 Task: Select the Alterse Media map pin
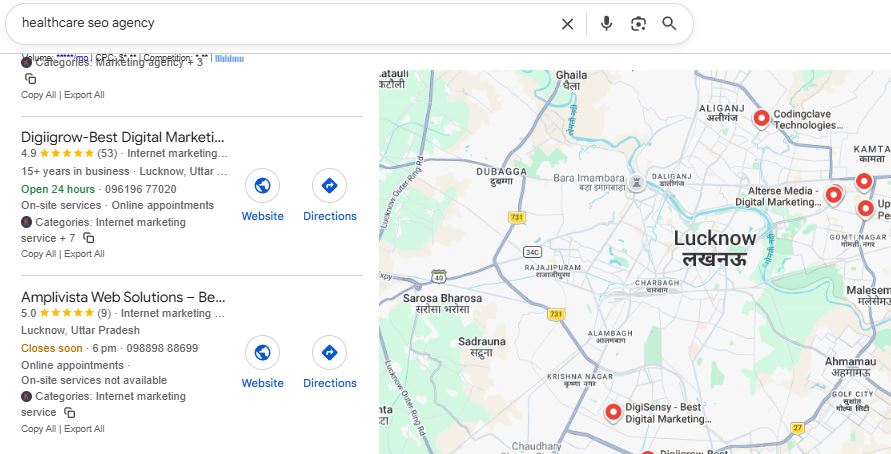click(834, 194)
